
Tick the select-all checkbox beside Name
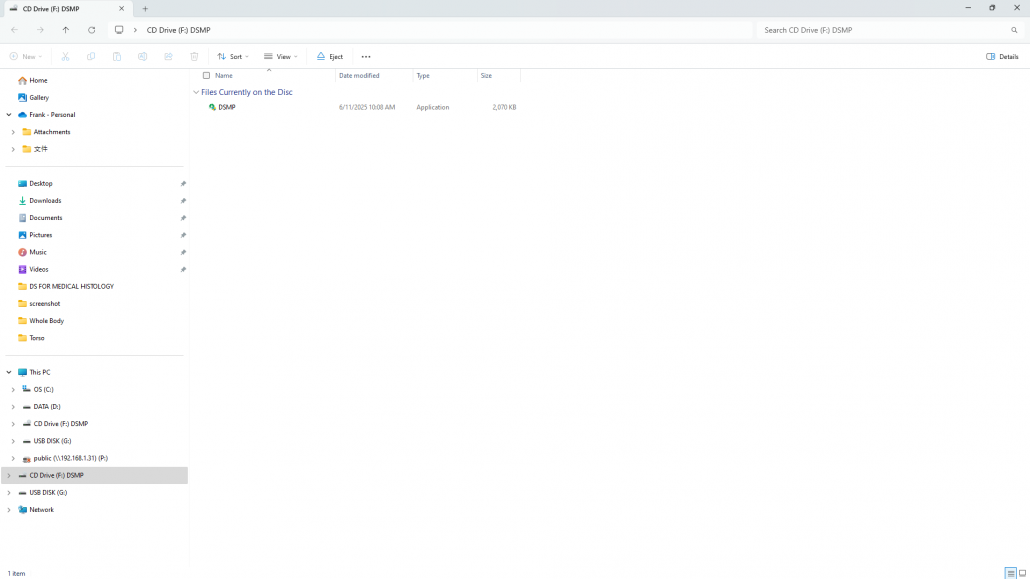207,75
